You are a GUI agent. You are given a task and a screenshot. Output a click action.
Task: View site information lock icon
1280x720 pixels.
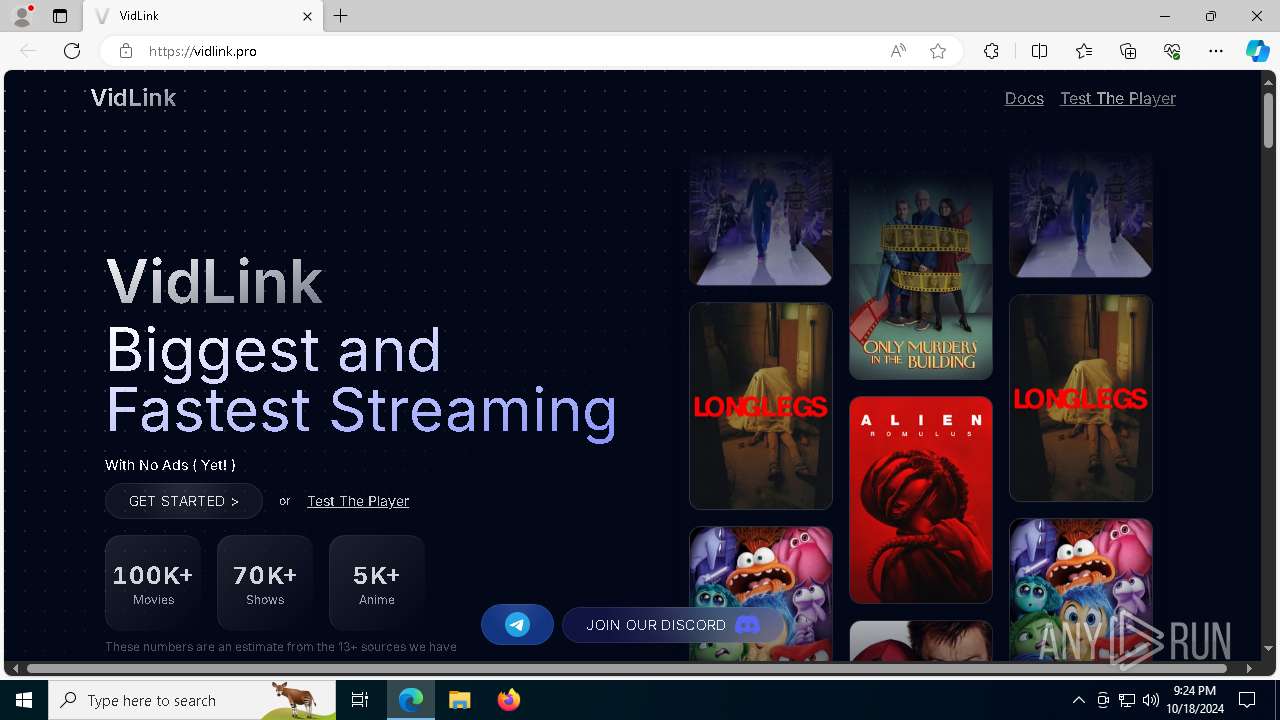pos(126,51)
